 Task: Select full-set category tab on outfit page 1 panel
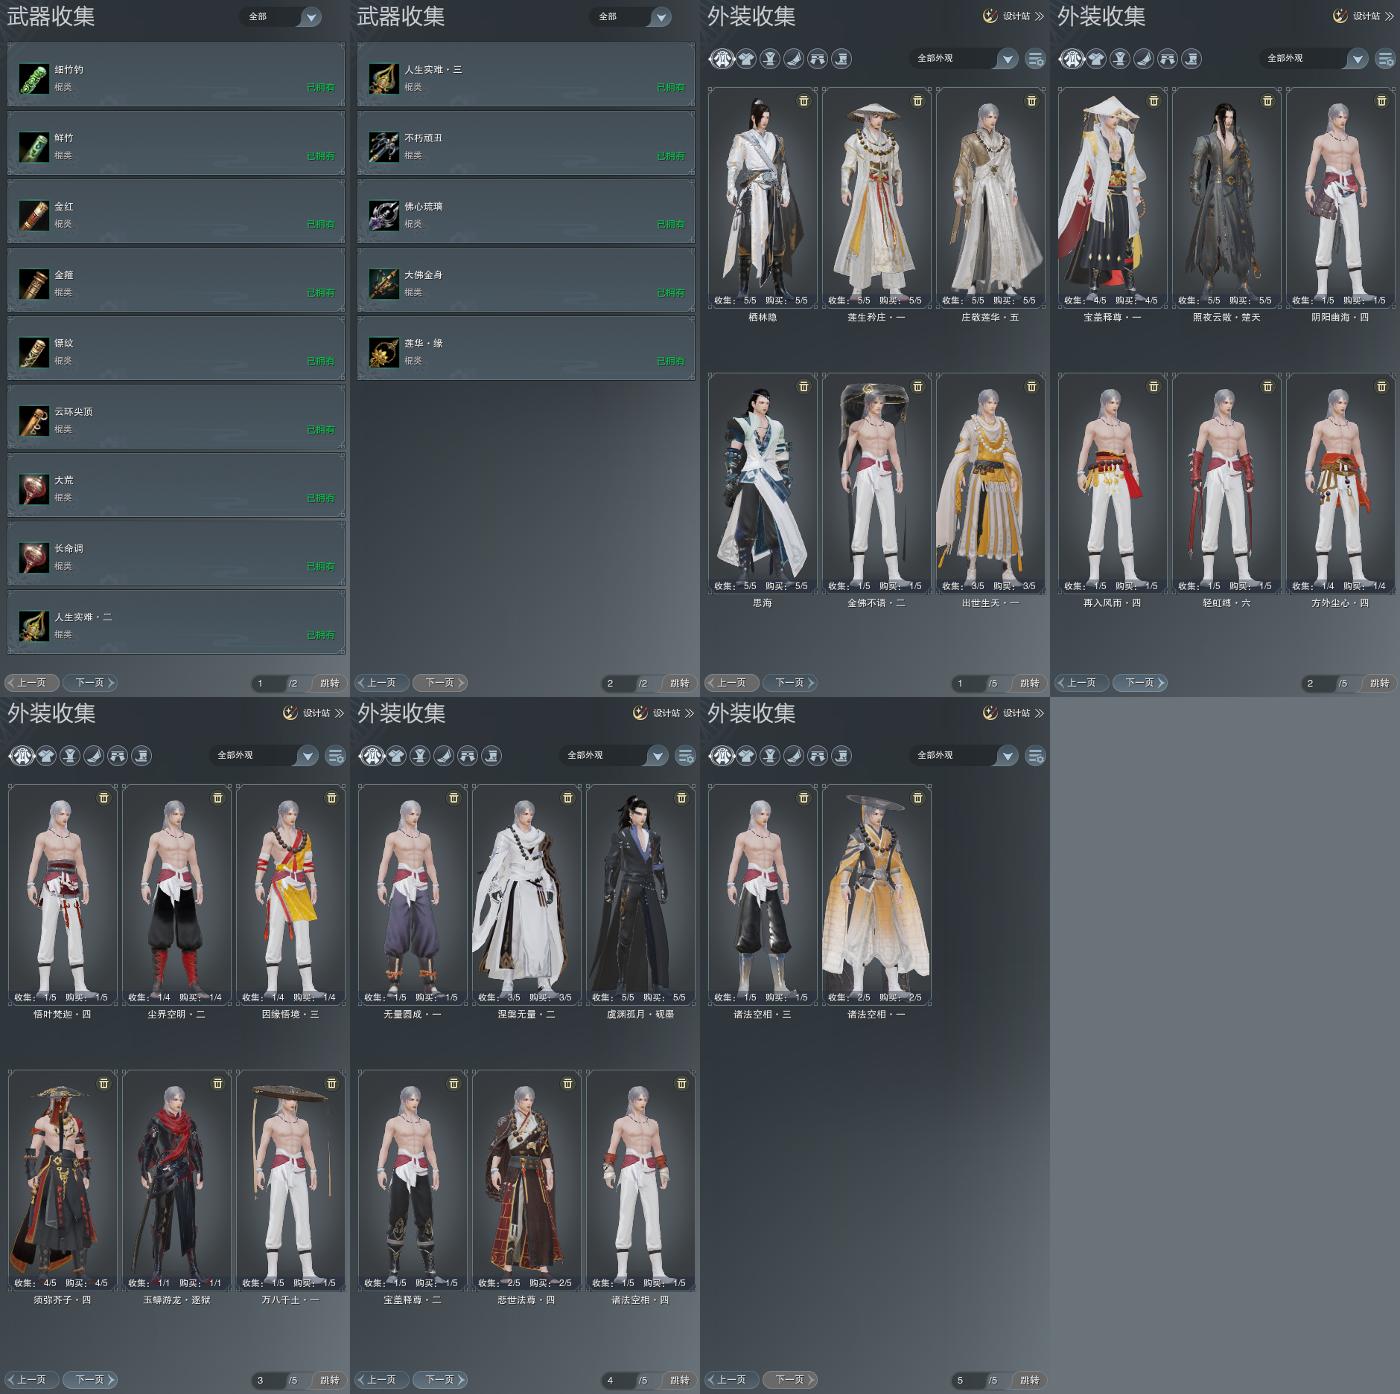pos(722,59)
